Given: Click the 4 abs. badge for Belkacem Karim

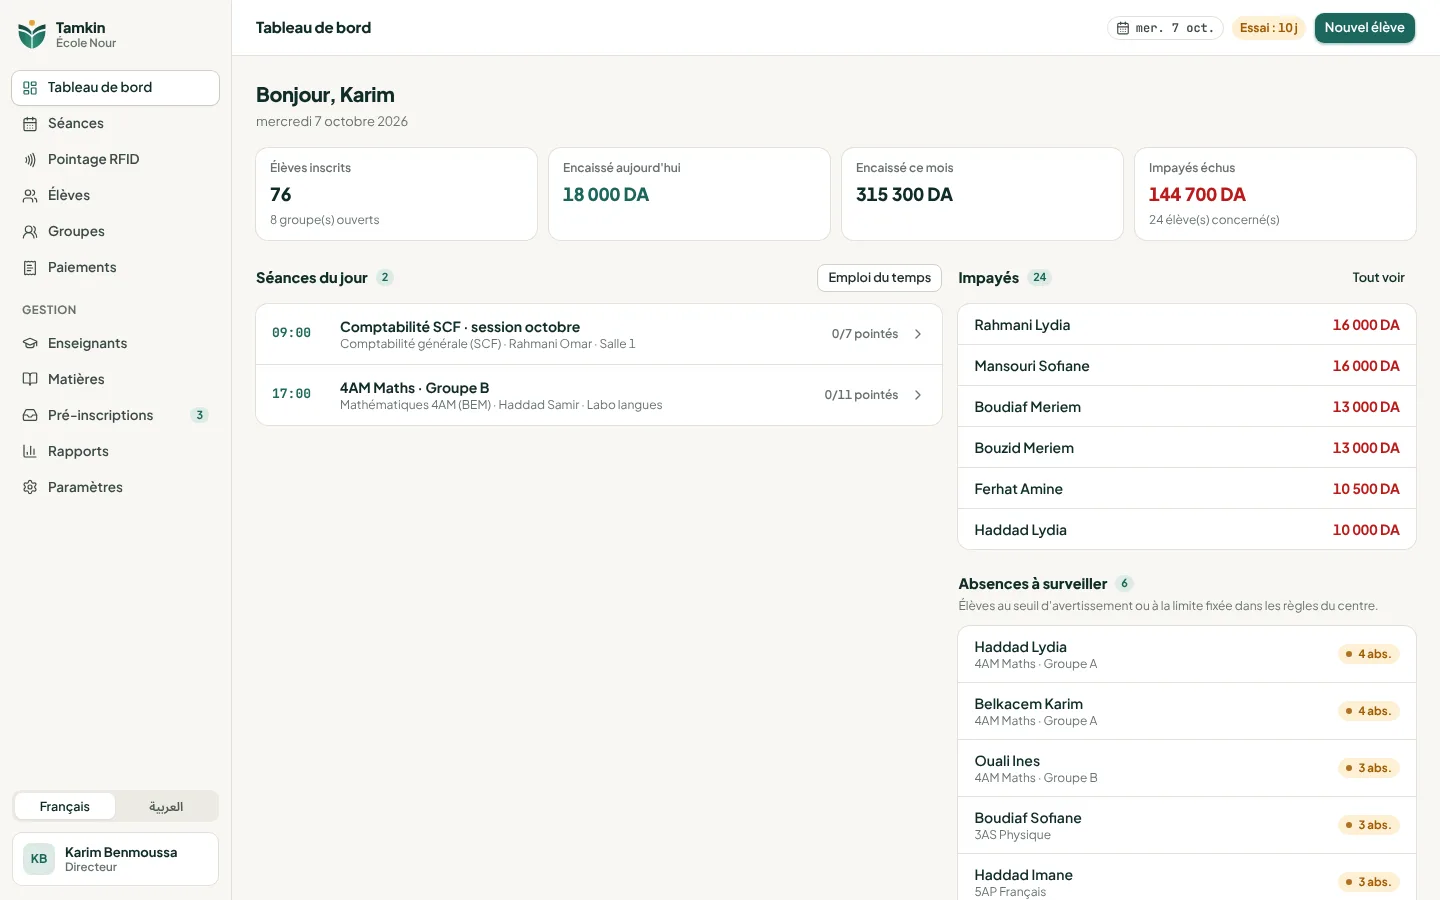Looking at the screenshot, I should (x=1369, y=711).
